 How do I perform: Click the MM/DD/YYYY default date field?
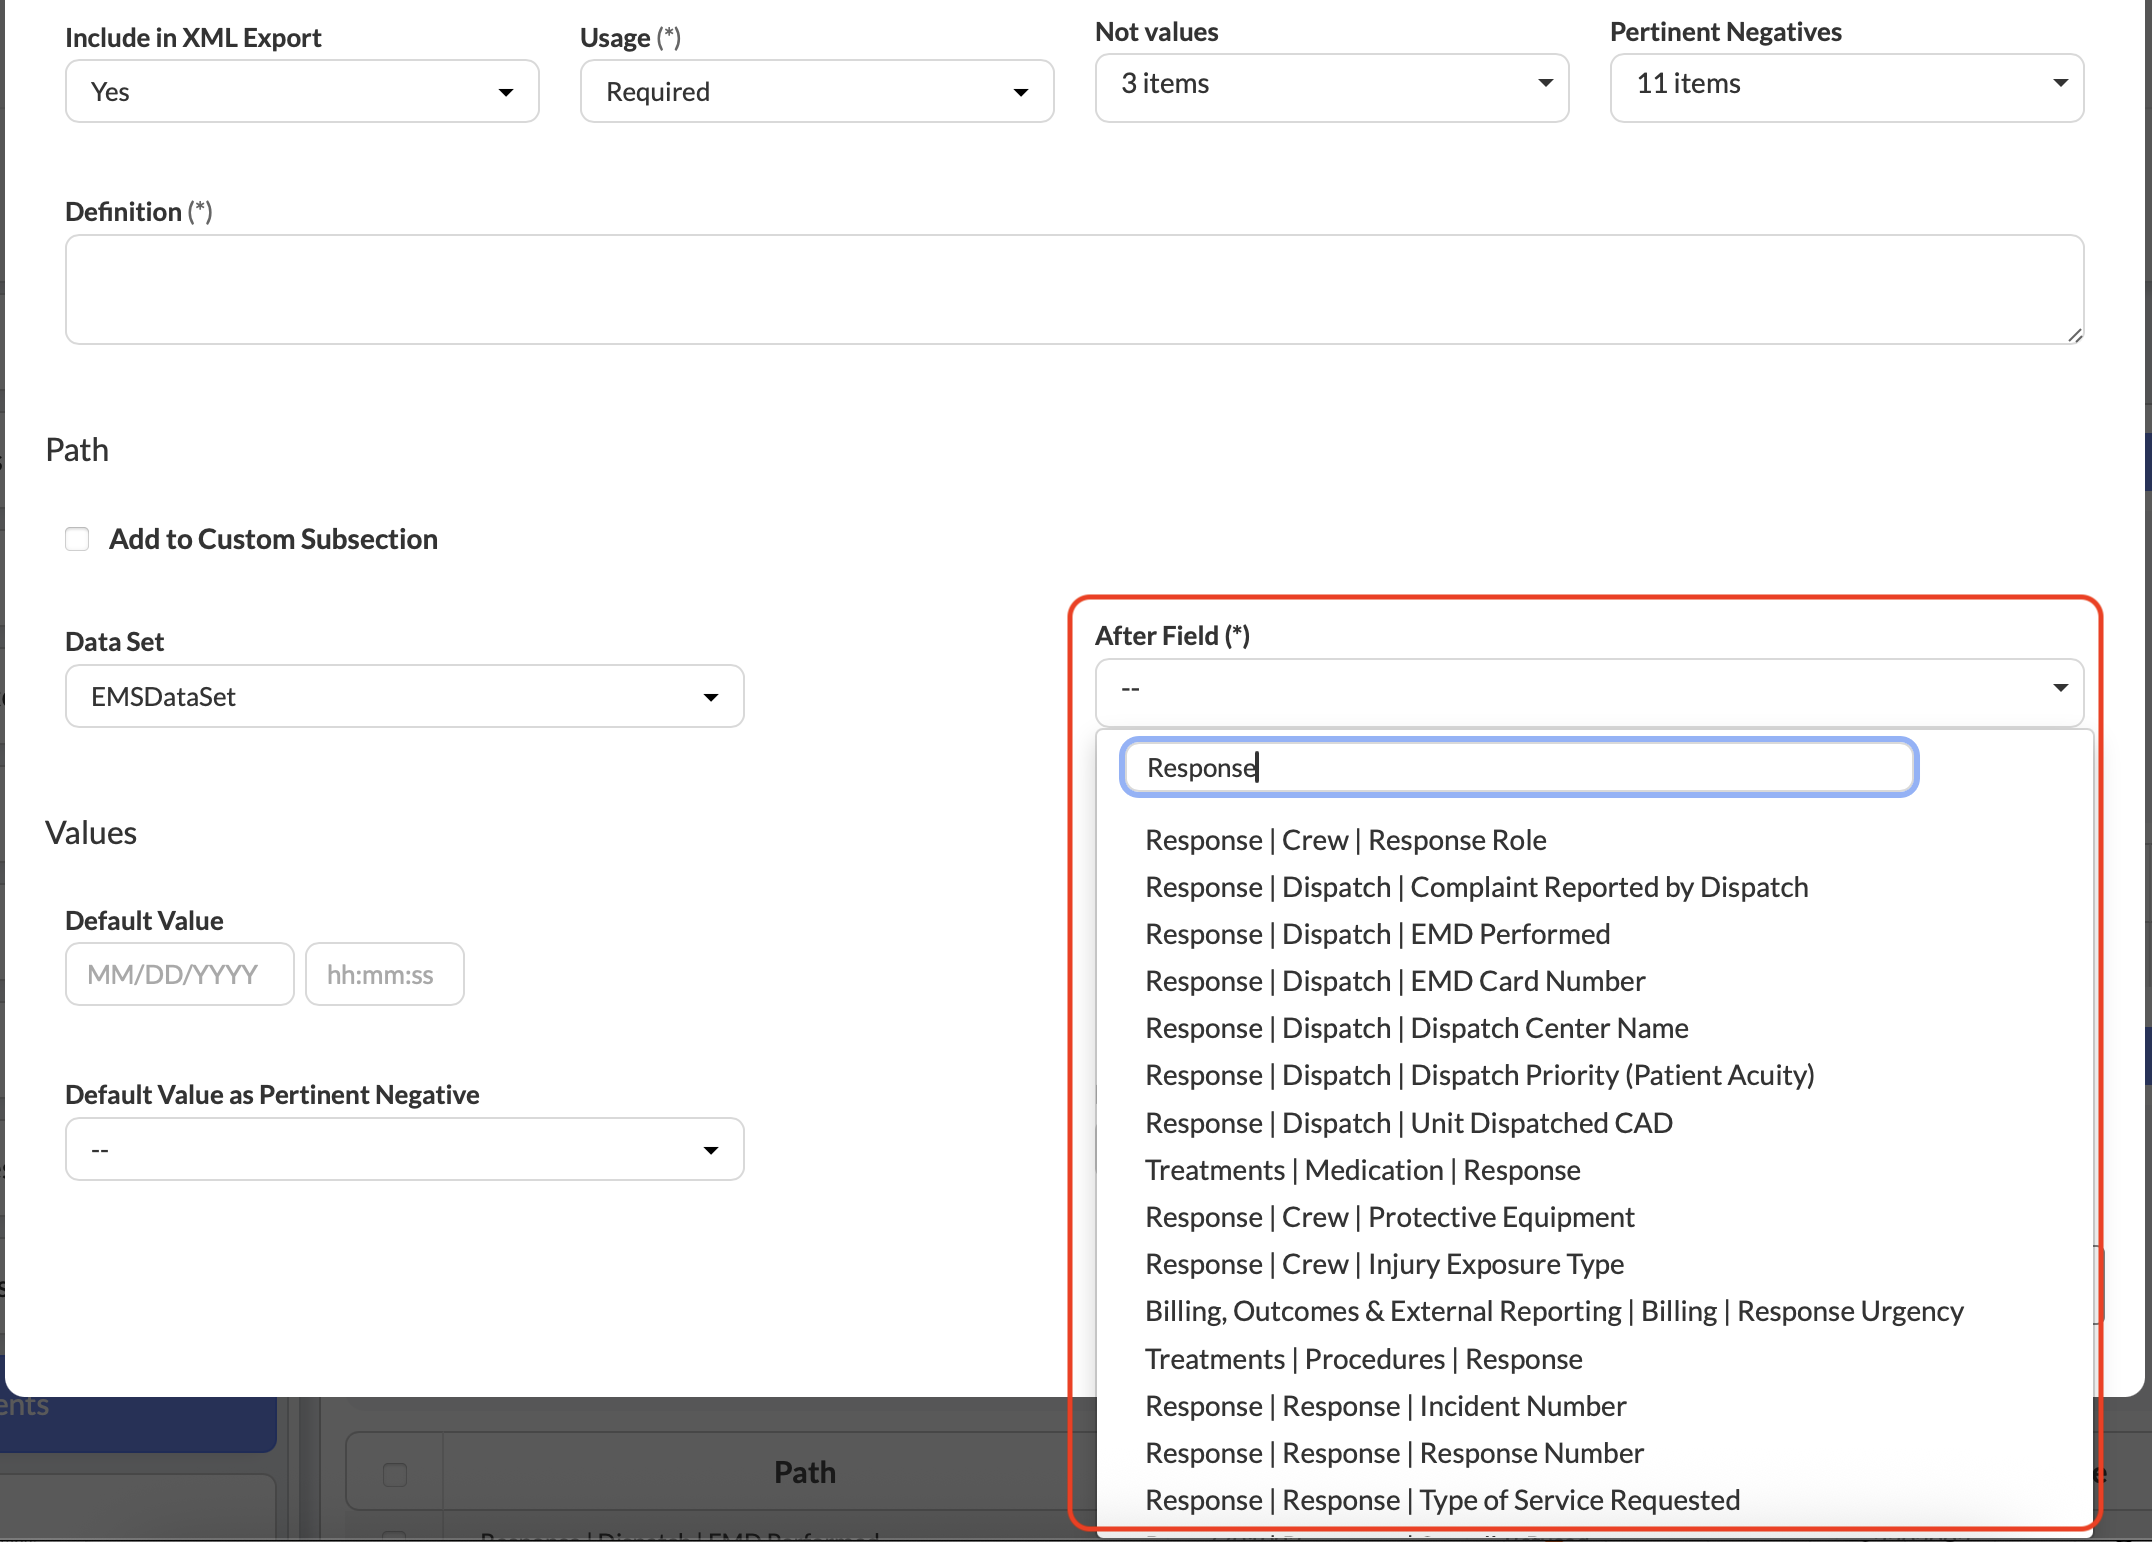pos(179,975)
